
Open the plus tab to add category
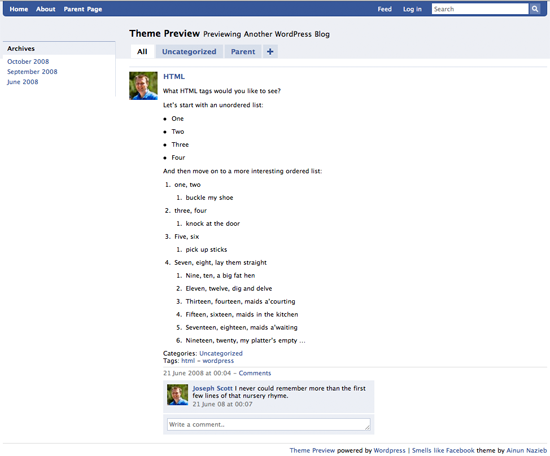point(270,52)
